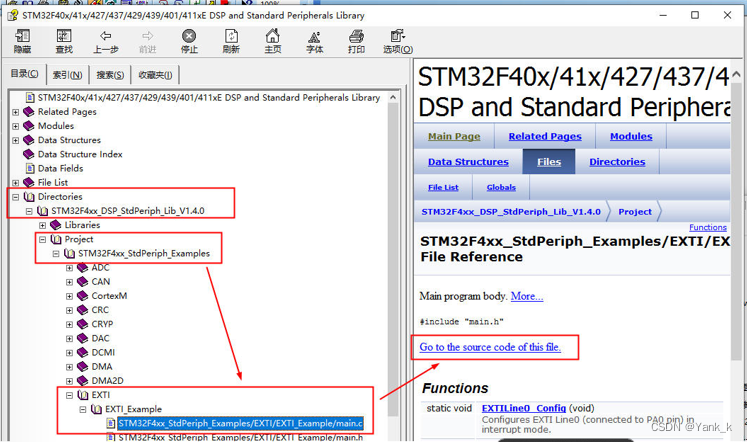
Task: Click the Find (查找) toolbar icon
Action: click(x=64, y=36)
